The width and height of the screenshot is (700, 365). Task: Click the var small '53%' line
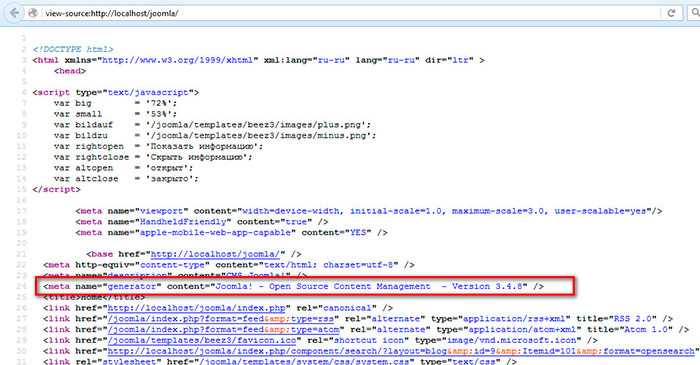tap(115, 114)
